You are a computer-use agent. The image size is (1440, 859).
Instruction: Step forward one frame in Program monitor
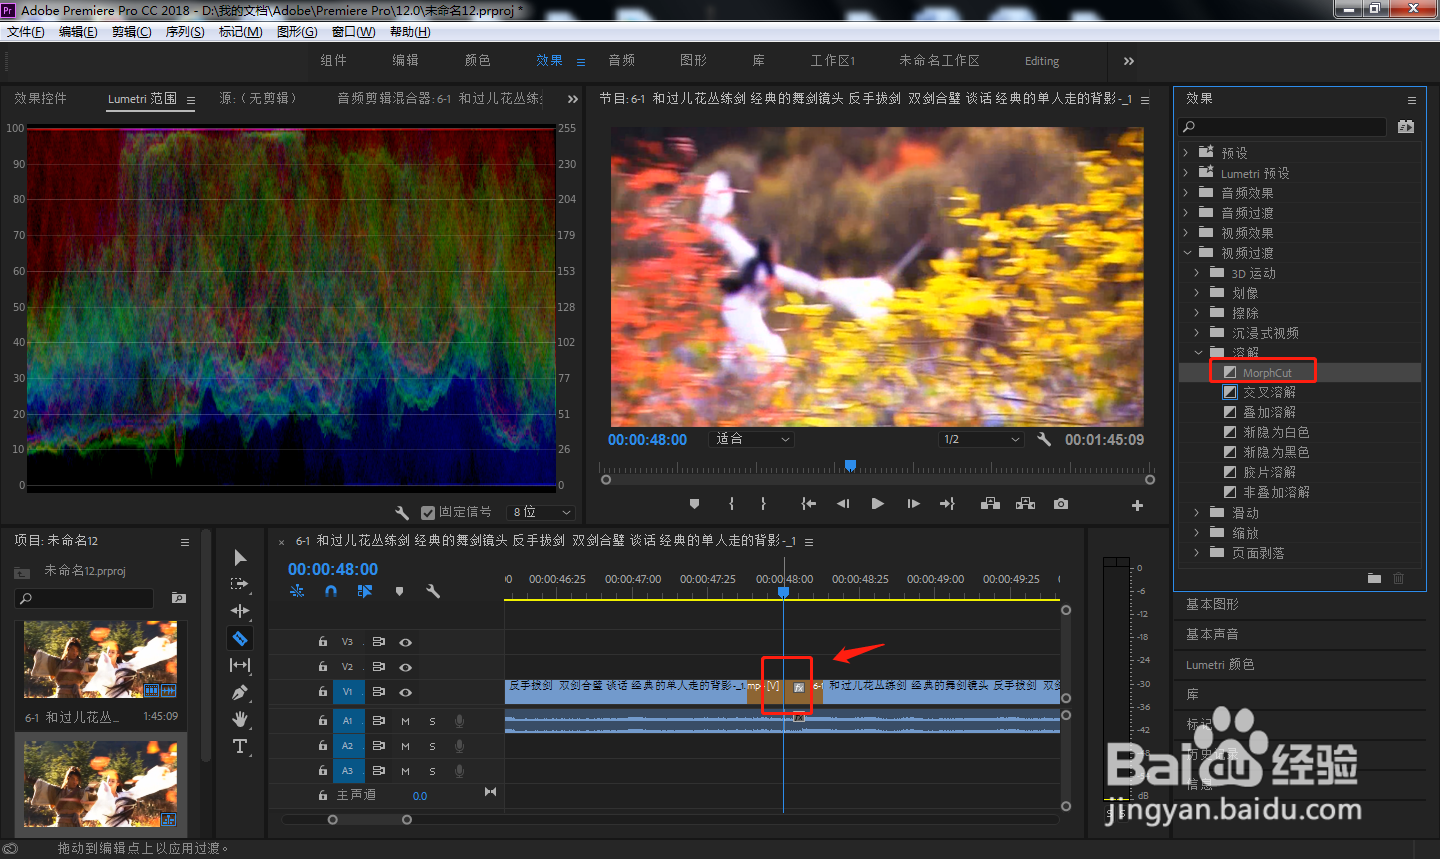tap(913, 504)
